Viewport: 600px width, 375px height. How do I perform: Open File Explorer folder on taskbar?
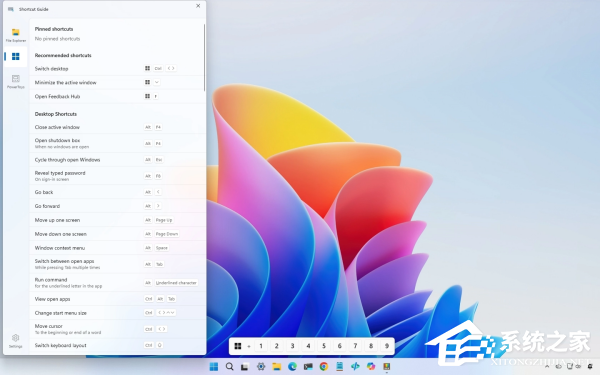277,367
